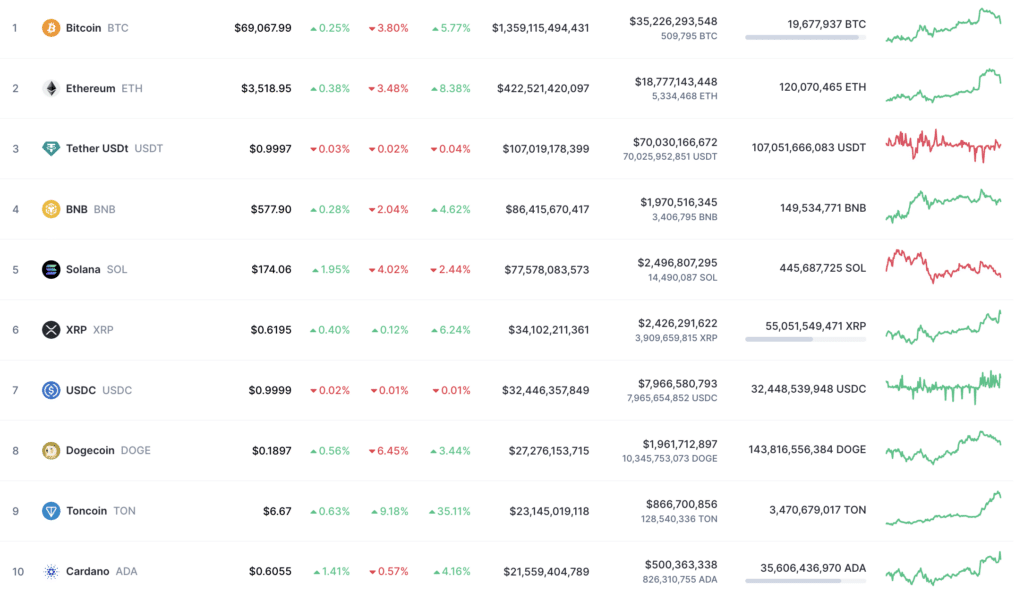Viewport: 1024px width, 601px height.
Task: Click the Toncoin blue logo icon
Action: [51, 511]
